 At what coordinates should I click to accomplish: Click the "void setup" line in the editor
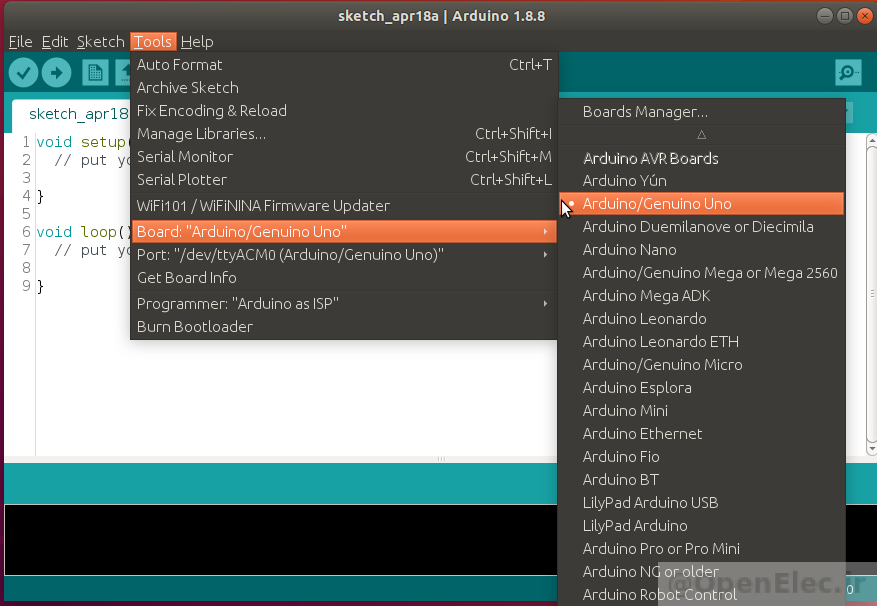(81, 142)
